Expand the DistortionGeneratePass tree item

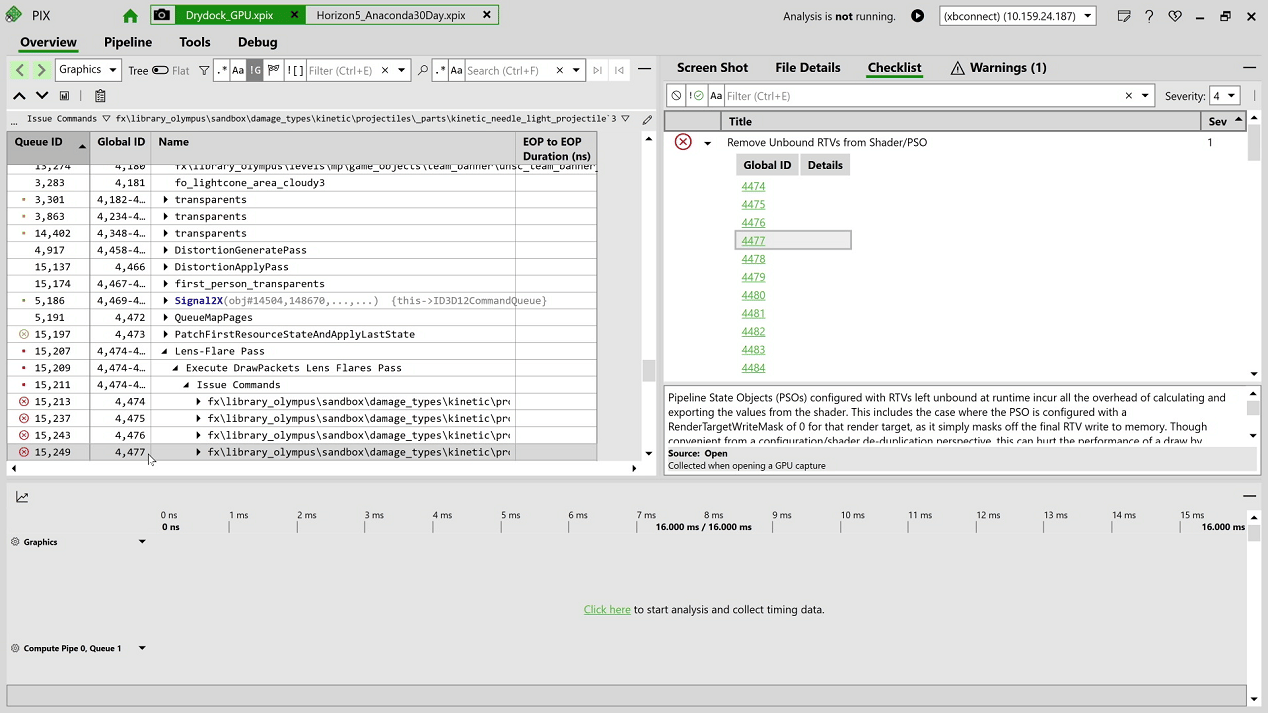[166, 250]
